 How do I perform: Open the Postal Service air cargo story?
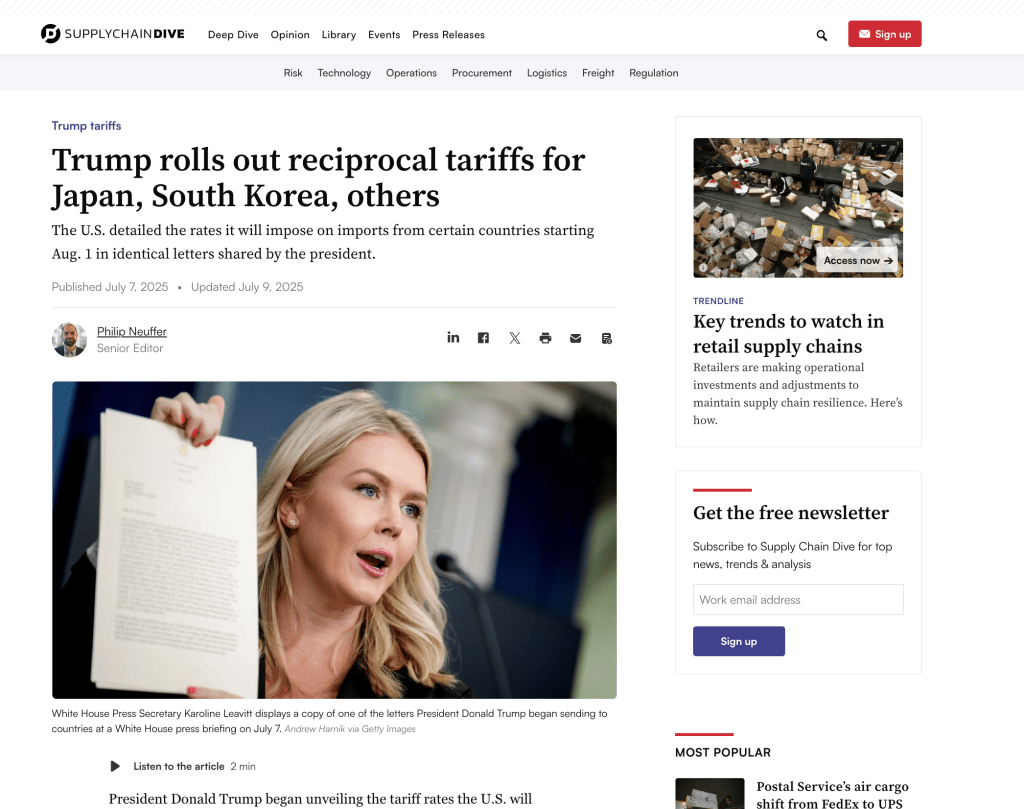coord(832,795)
